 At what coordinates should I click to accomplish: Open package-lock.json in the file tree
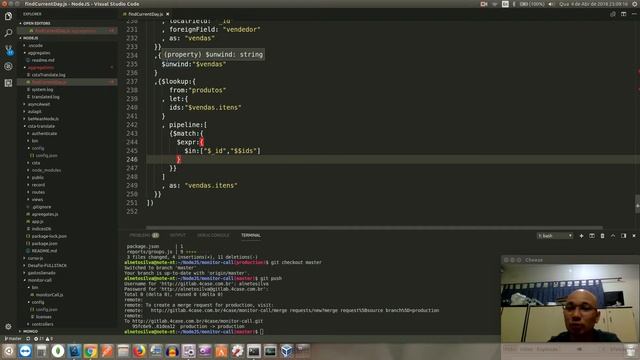(x=49, y=236)
